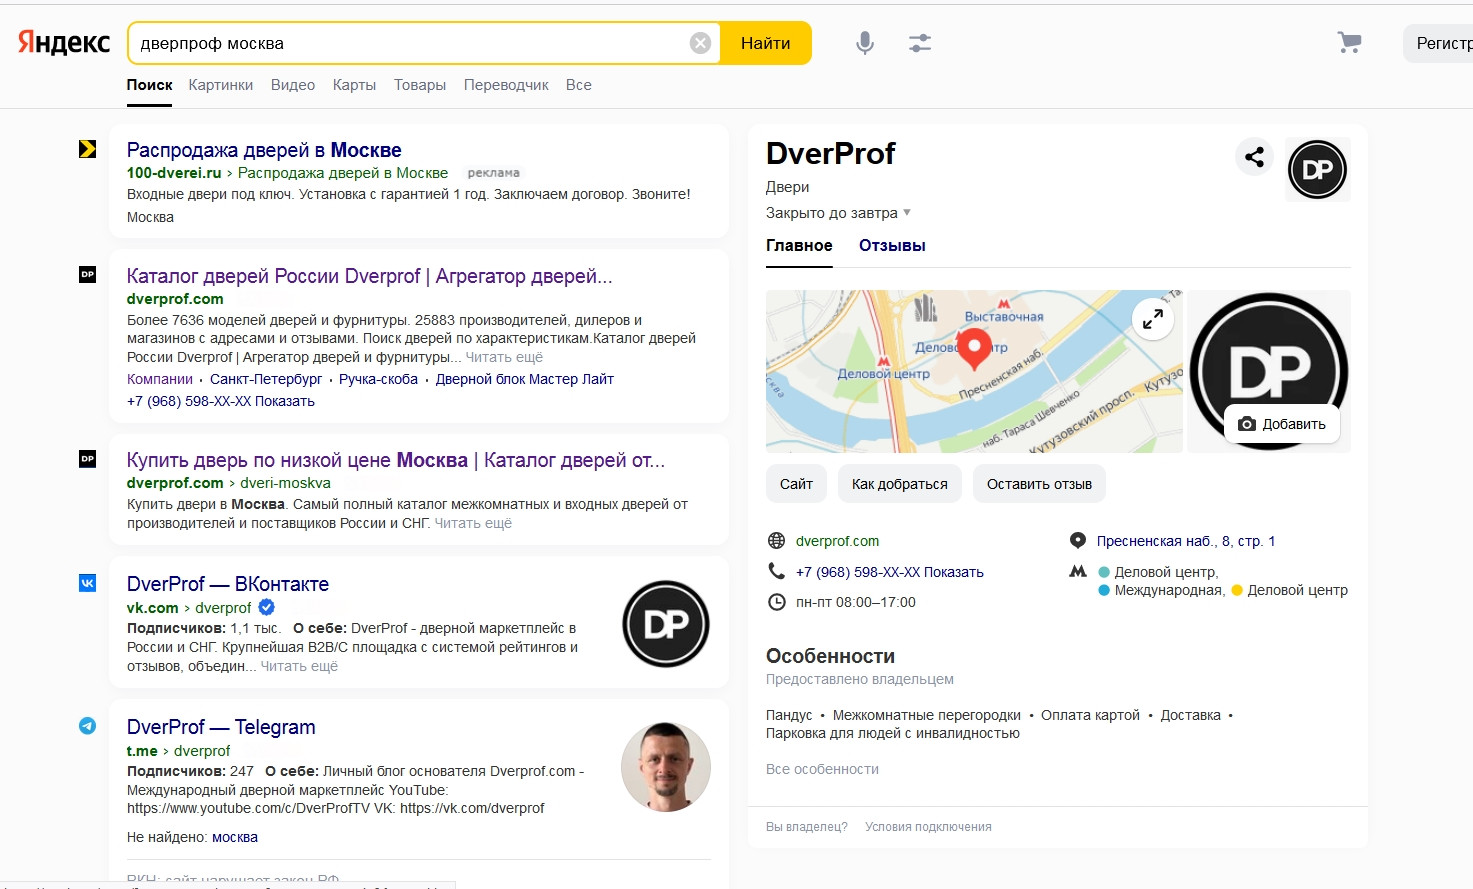Click the metro M icon
This screenshot has width=1473, height=889.
[x=1078, y=572]
